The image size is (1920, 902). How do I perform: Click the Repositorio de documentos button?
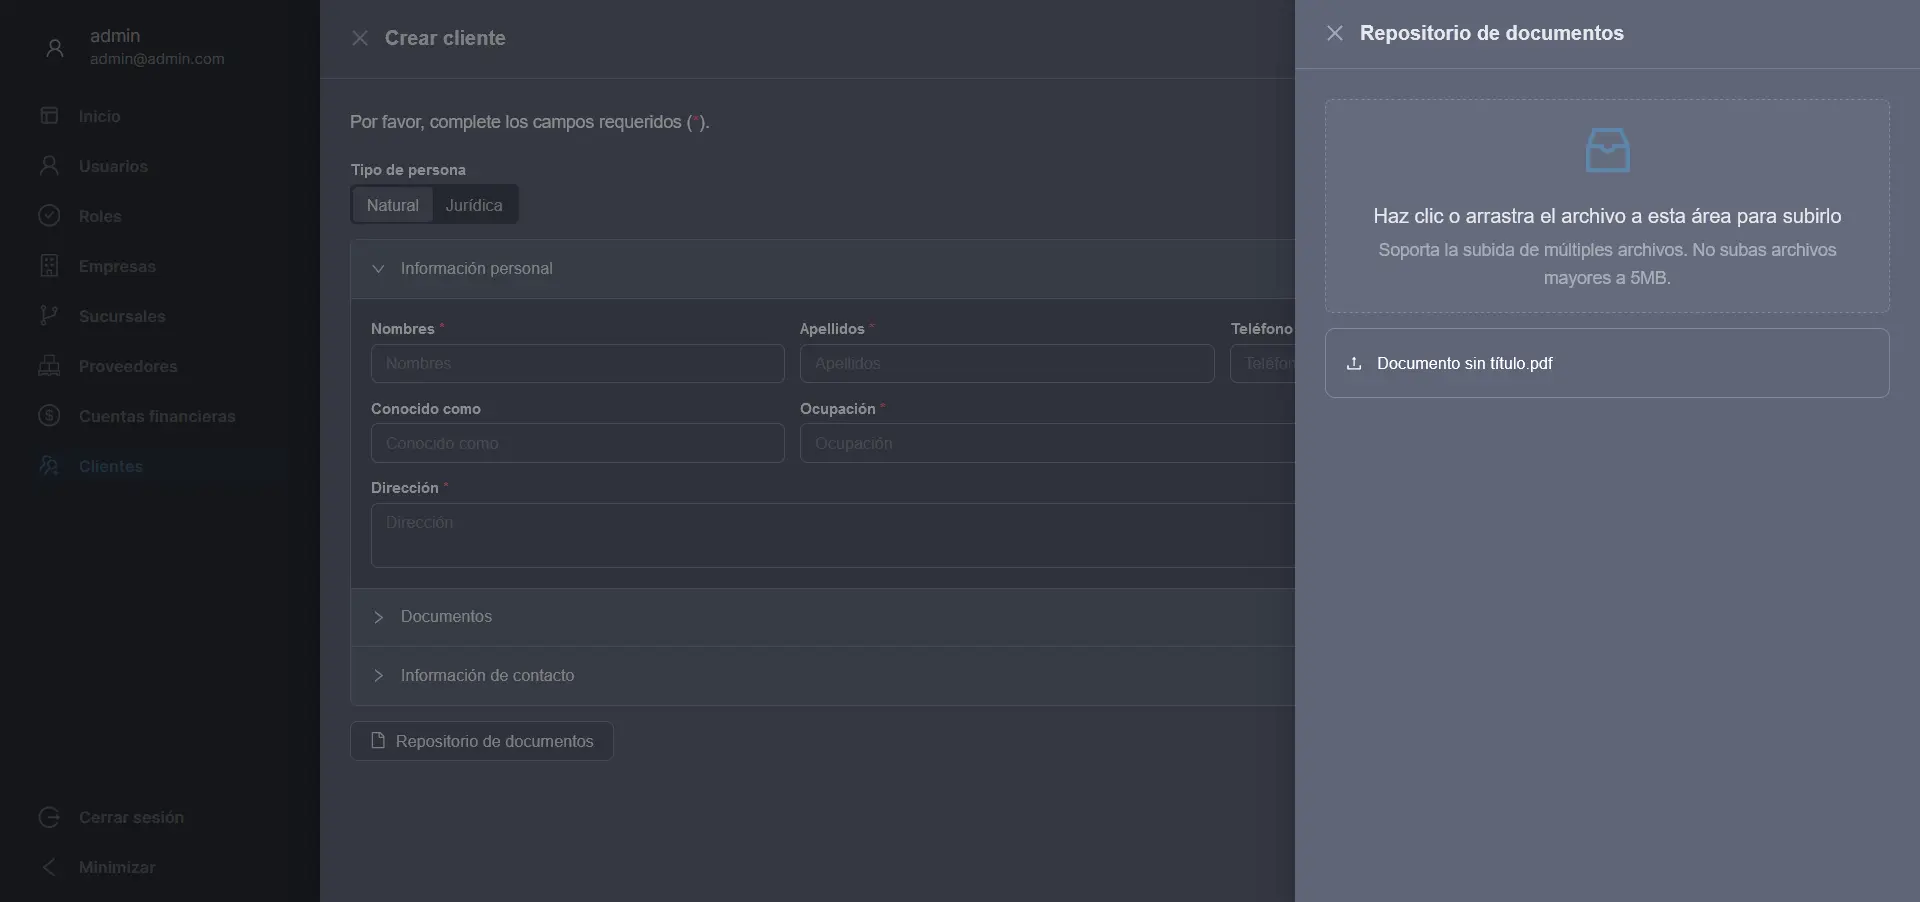coord(482,741)
